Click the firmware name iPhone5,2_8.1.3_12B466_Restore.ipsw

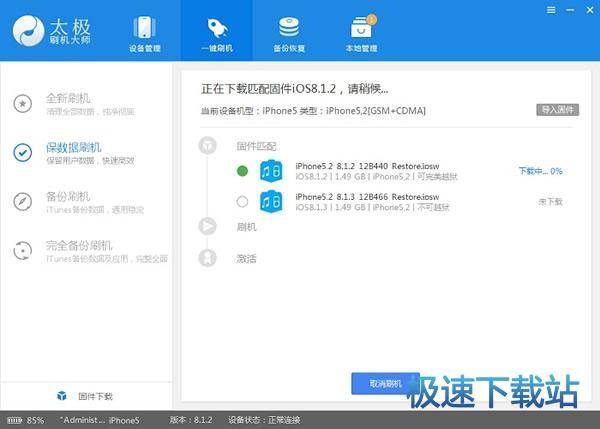367,197
